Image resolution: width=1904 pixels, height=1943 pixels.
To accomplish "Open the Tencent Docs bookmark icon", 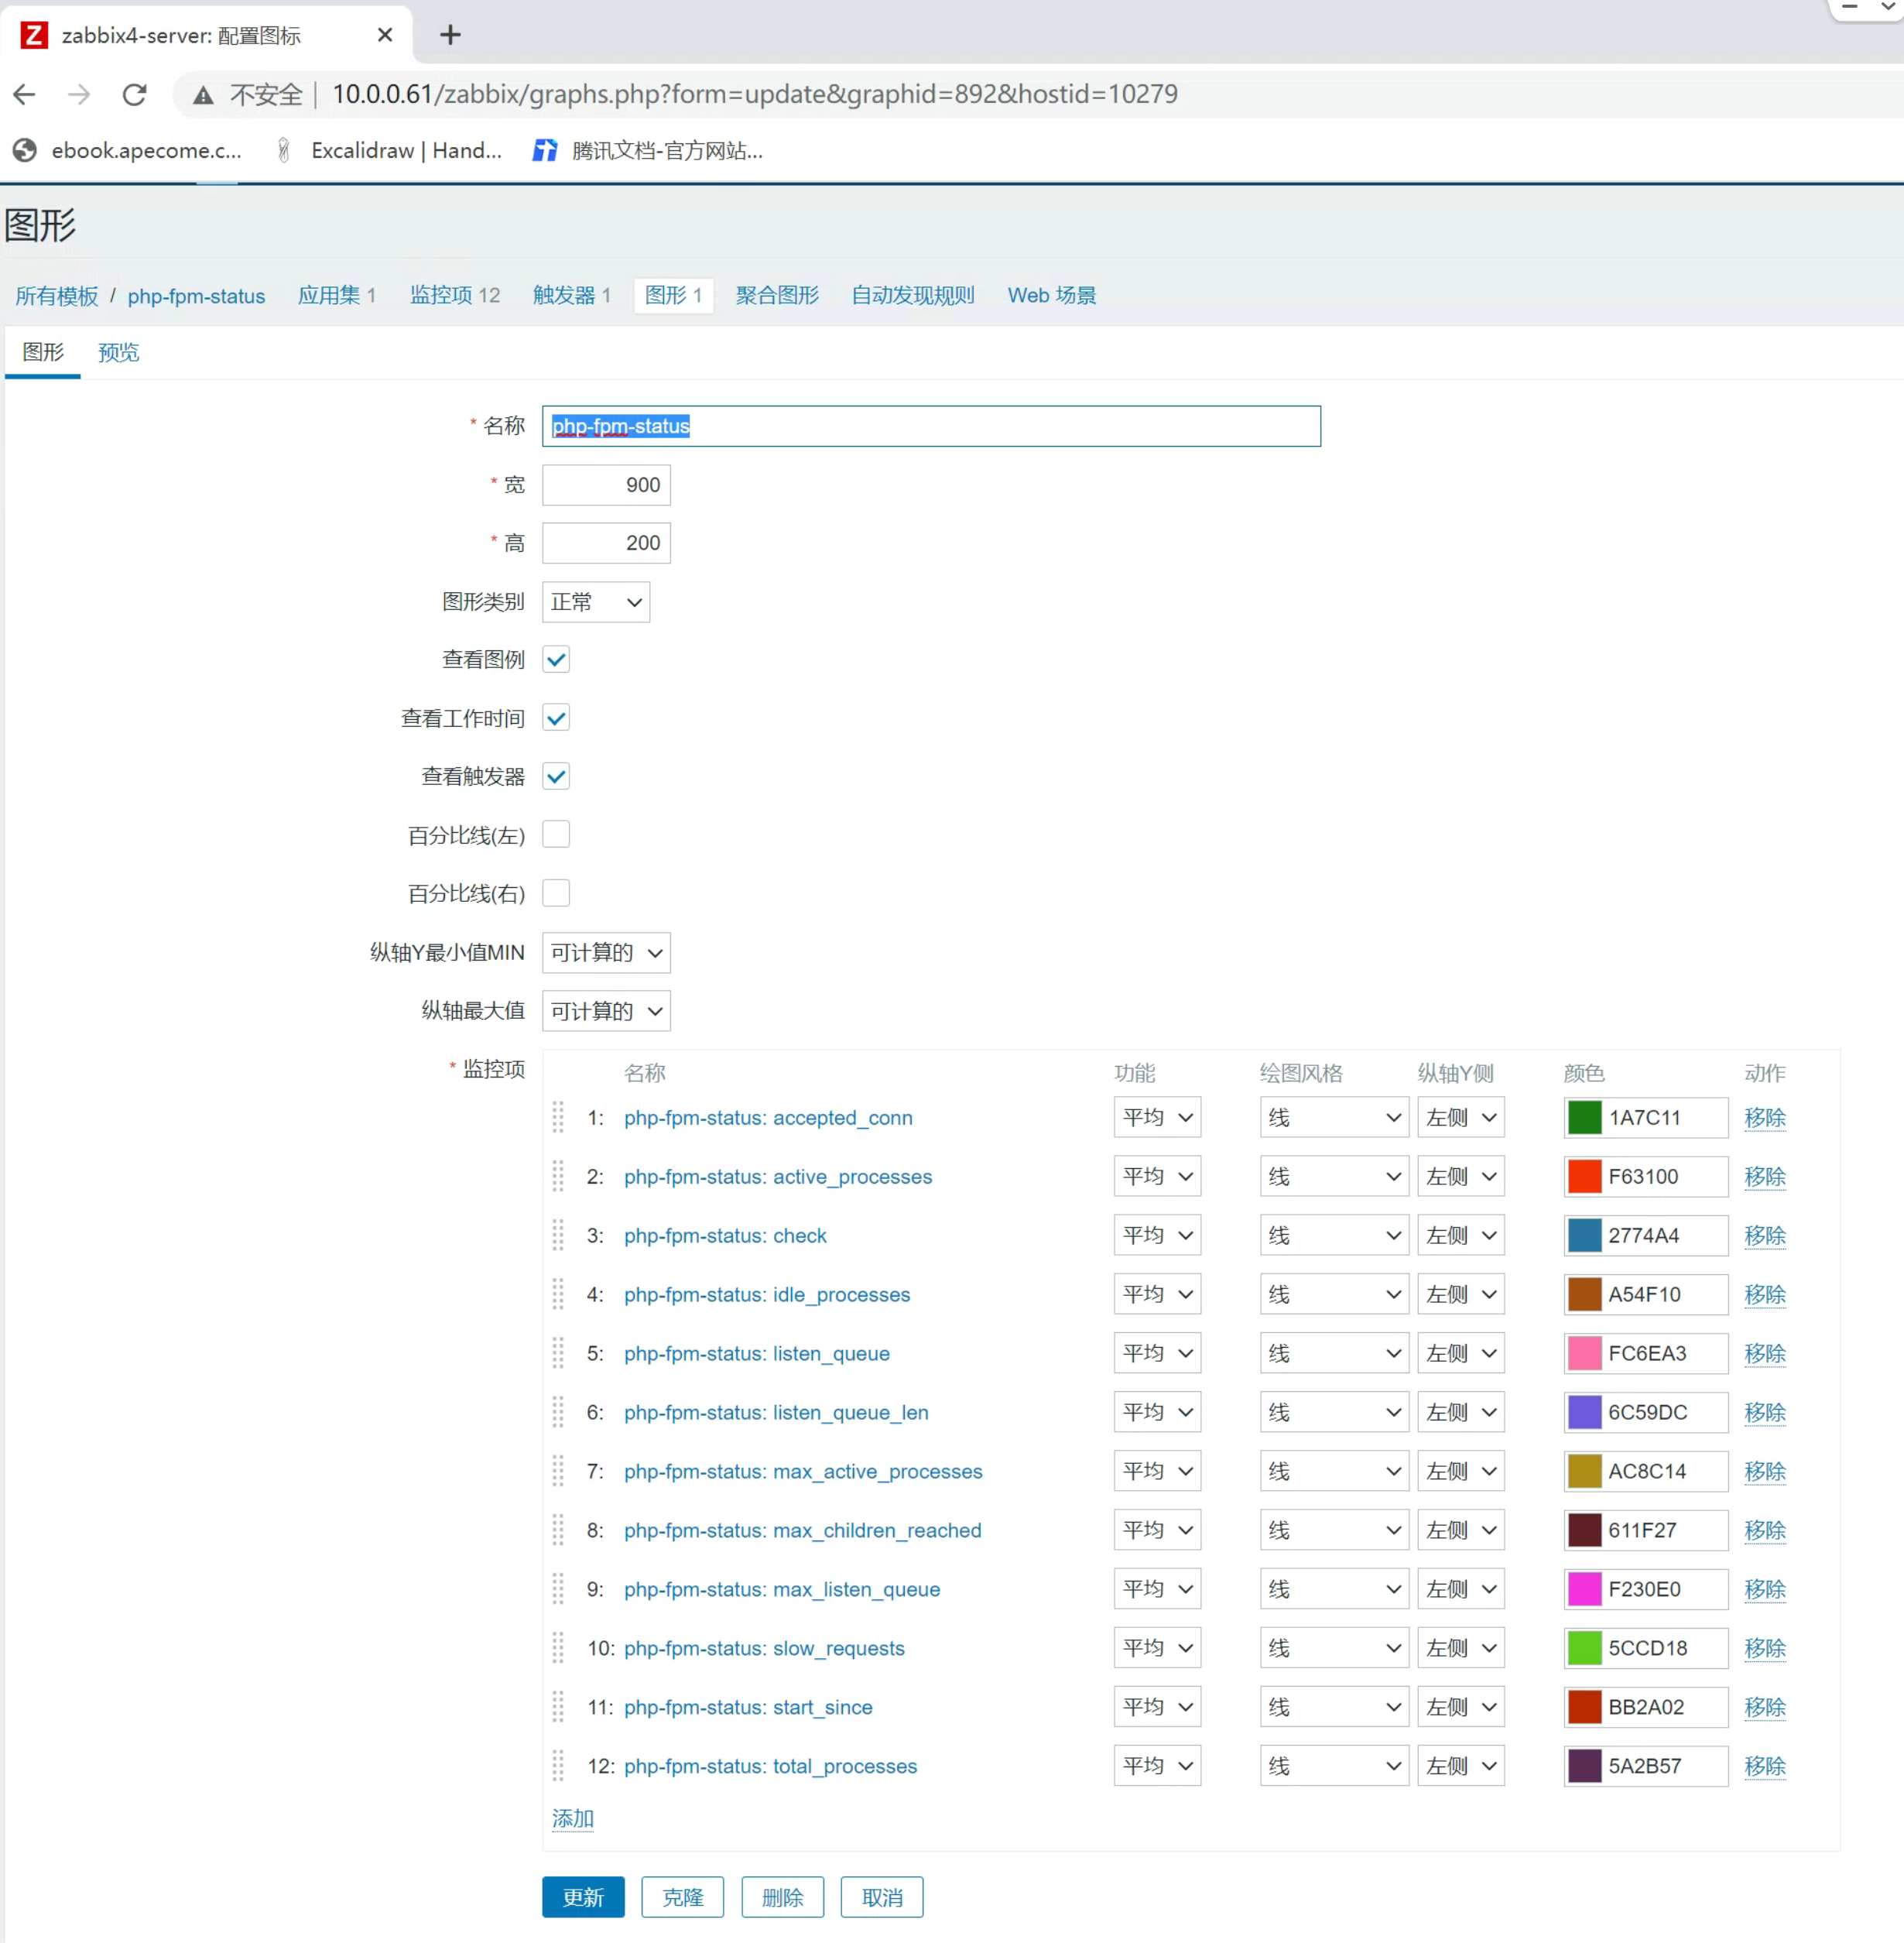I will tap(545, 150).
